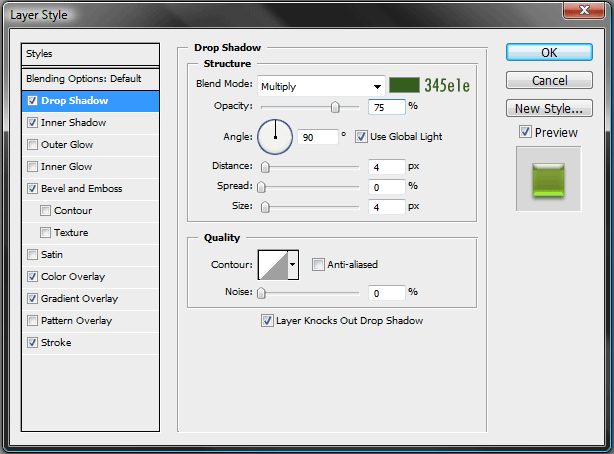
Task: Enable the Inner Glow checkbox
Action: pyautogui.click(x=33, y=166)
